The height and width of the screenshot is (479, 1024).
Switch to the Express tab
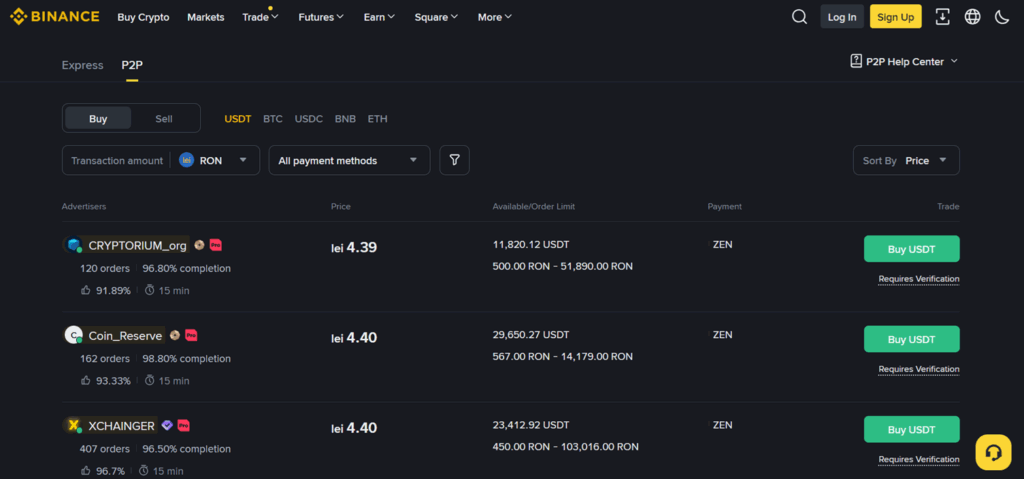[82, 65]
